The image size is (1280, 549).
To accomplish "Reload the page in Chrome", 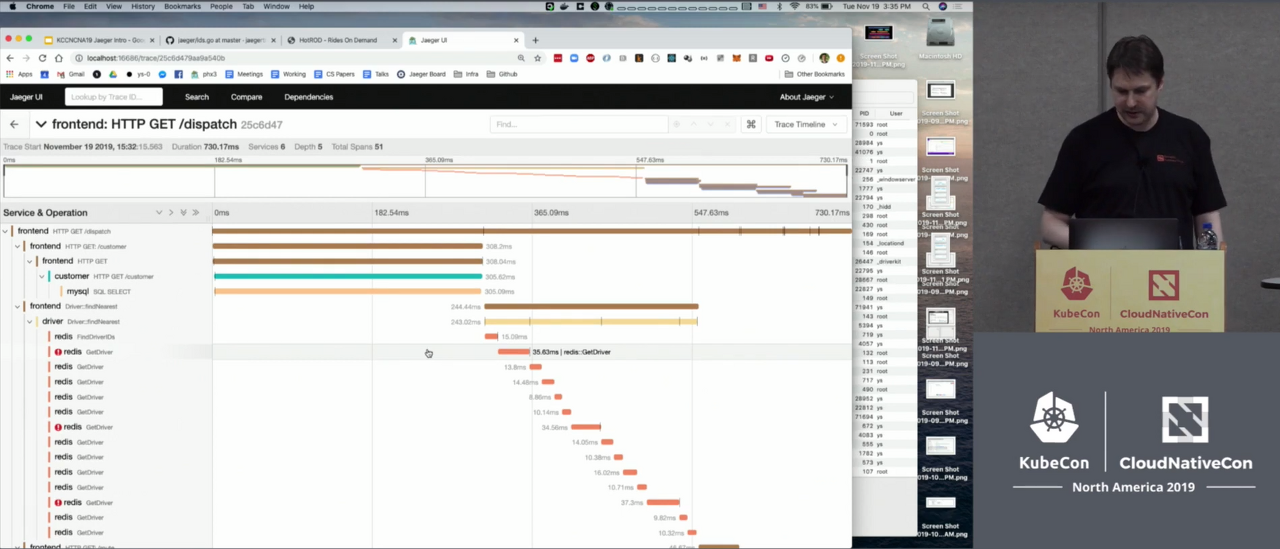I will pyautogui.click(x=42, y=58).
